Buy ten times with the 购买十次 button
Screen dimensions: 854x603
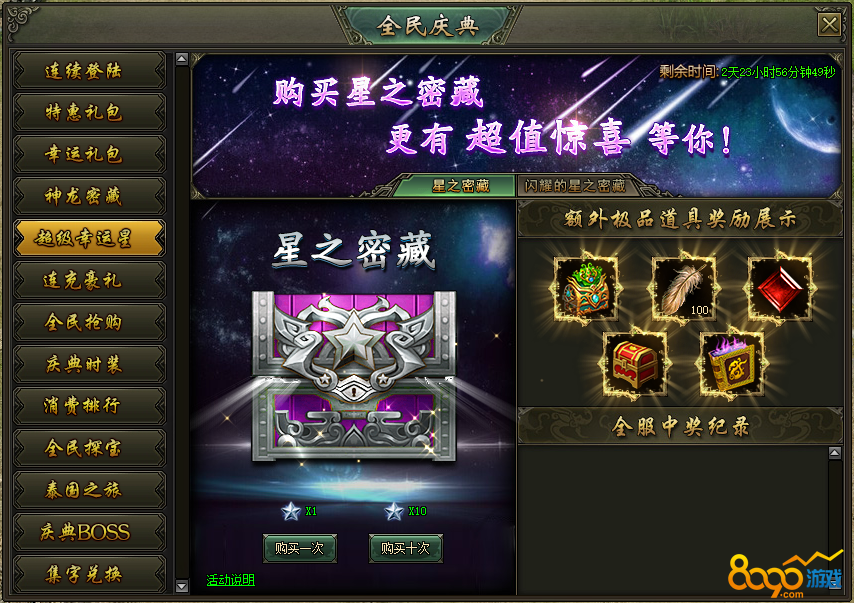click(405, 548)
